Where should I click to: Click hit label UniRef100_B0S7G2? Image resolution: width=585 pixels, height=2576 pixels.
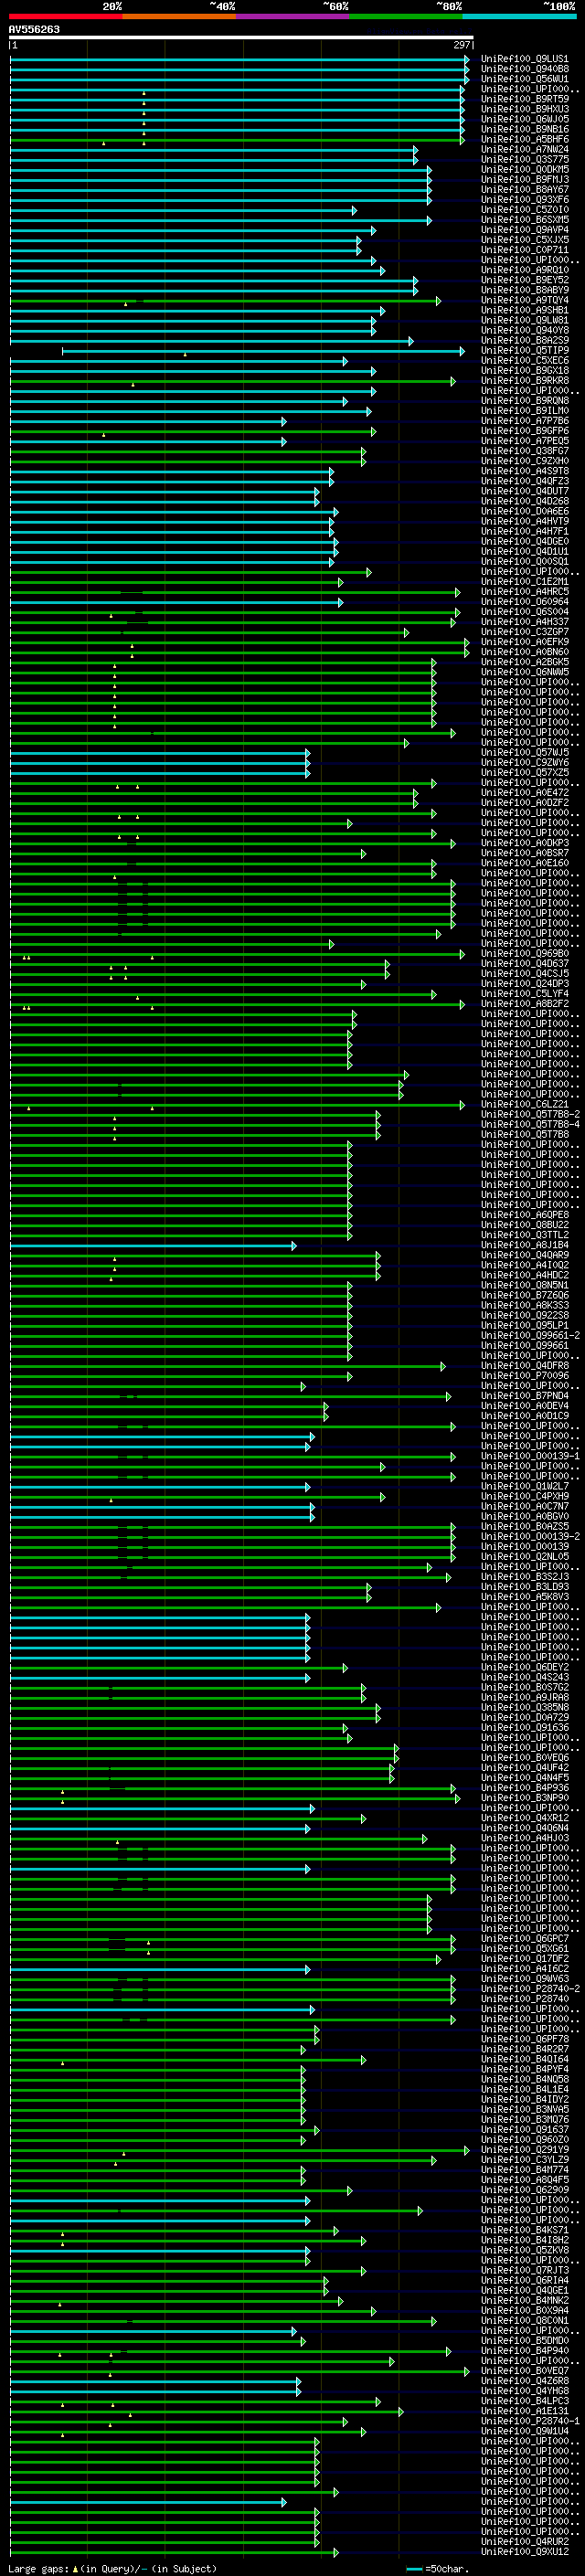pos(524,1688)
